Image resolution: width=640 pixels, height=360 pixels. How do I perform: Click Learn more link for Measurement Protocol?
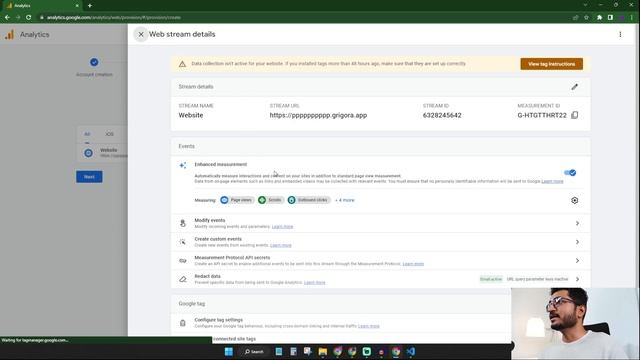pyautogui.click(x=413, y=264)
